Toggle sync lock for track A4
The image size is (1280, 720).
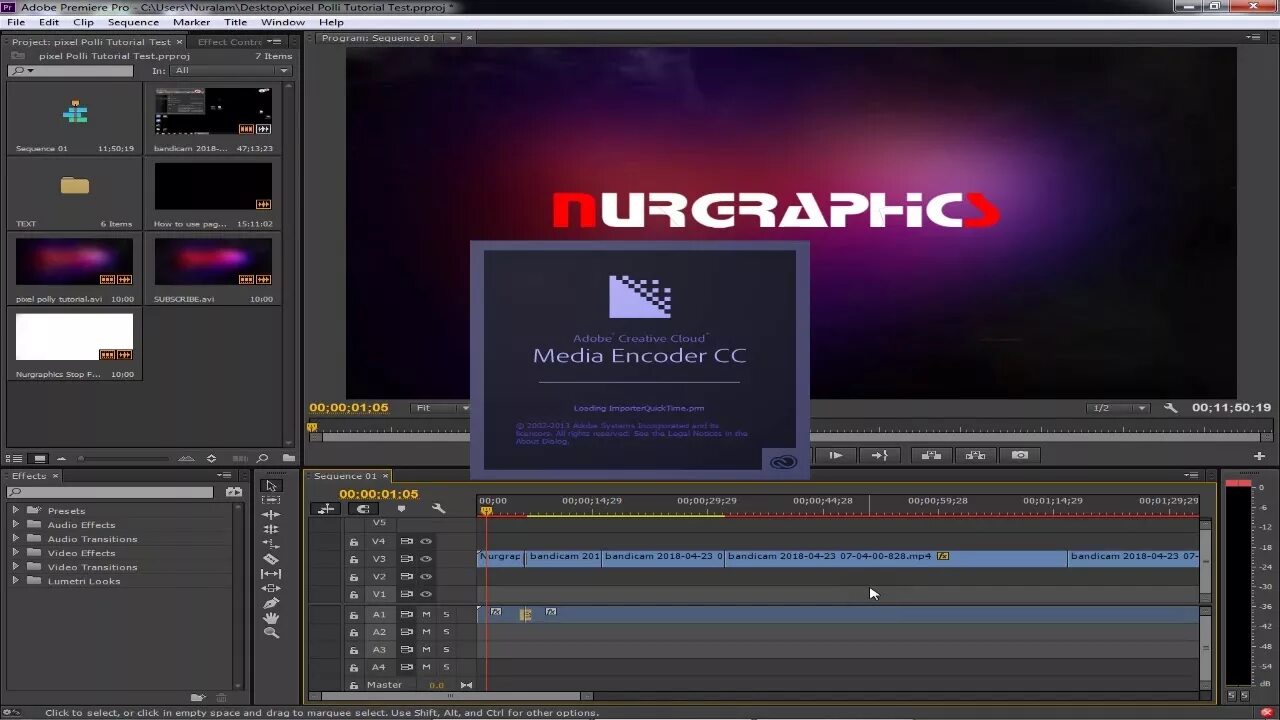[406, 667]
